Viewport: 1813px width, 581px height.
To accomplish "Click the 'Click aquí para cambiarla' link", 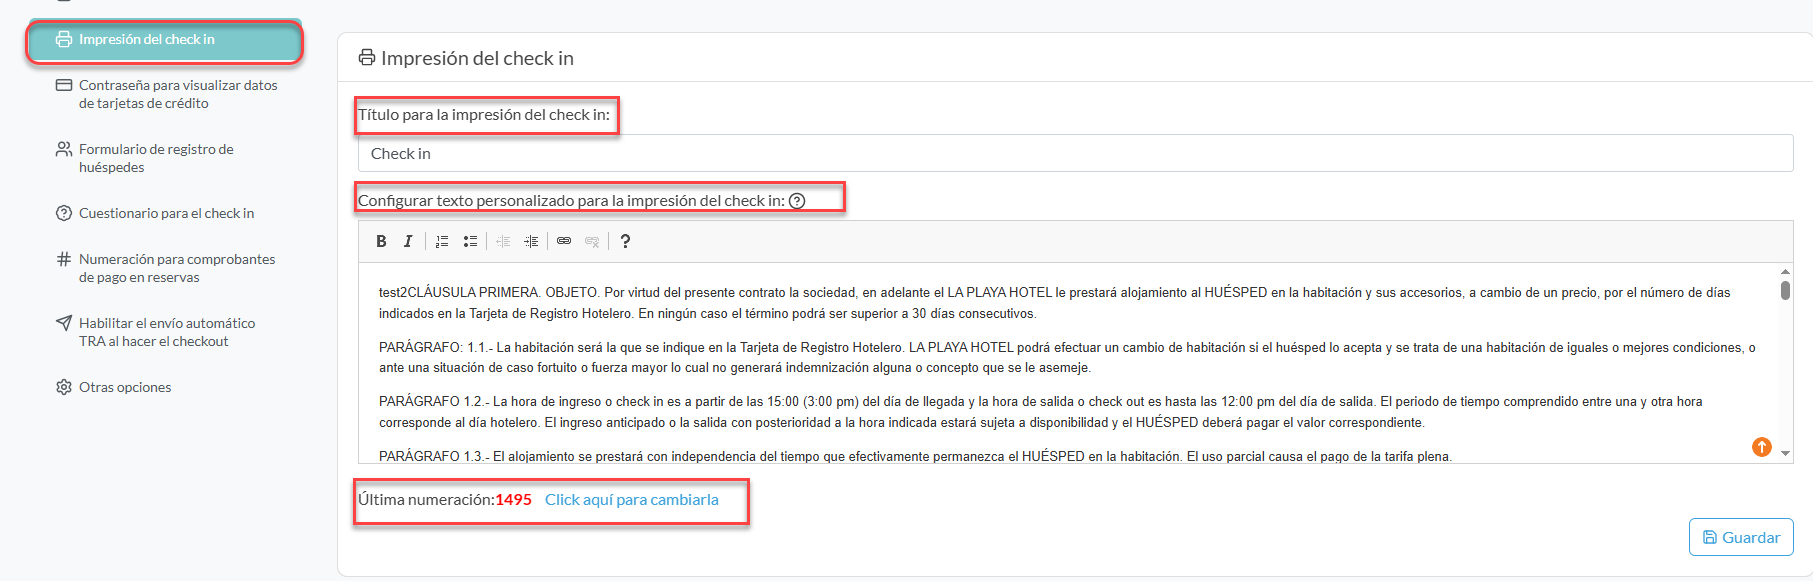I will click(631, 500).
